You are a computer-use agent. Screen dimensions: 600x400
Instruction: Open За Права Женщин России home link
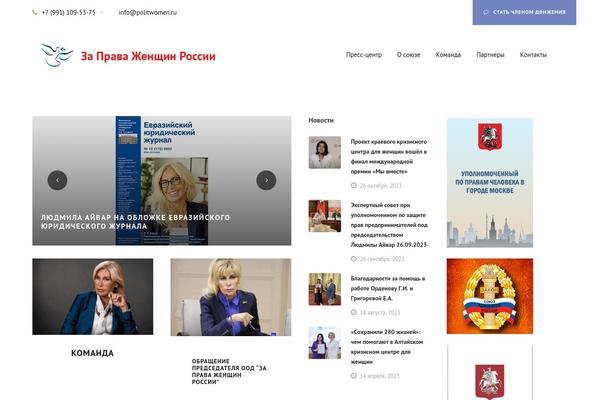coord(148,56)
